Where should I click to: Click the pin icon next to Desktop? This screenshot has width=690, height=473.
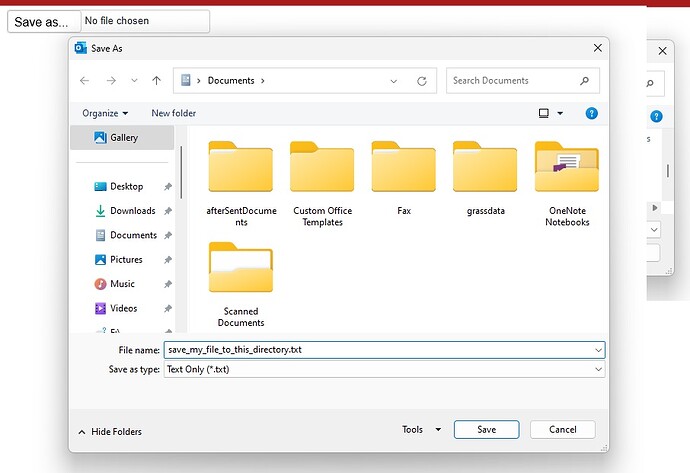pos(168,187)
